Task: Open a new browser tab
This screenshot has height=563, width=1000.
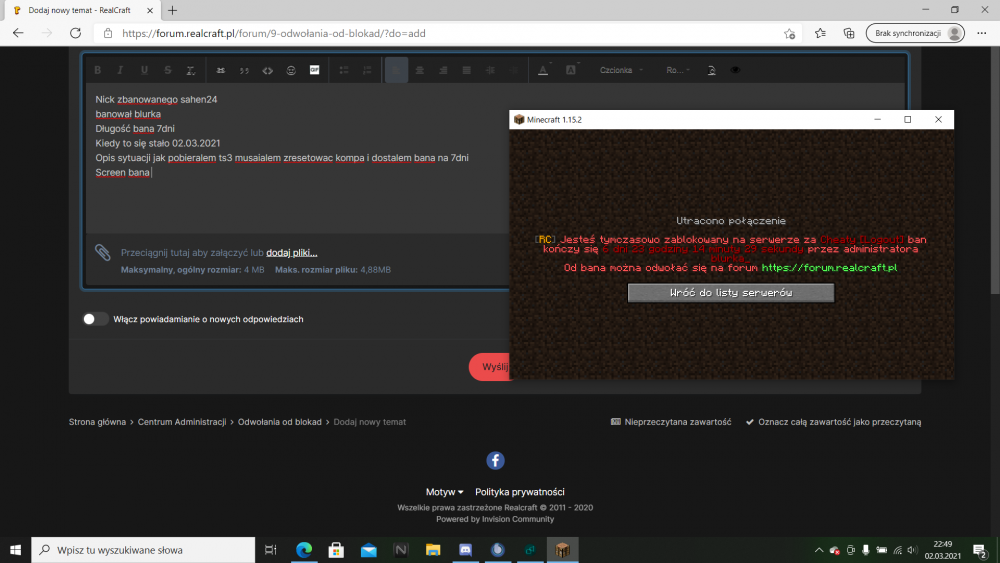Action: (172, 10)
